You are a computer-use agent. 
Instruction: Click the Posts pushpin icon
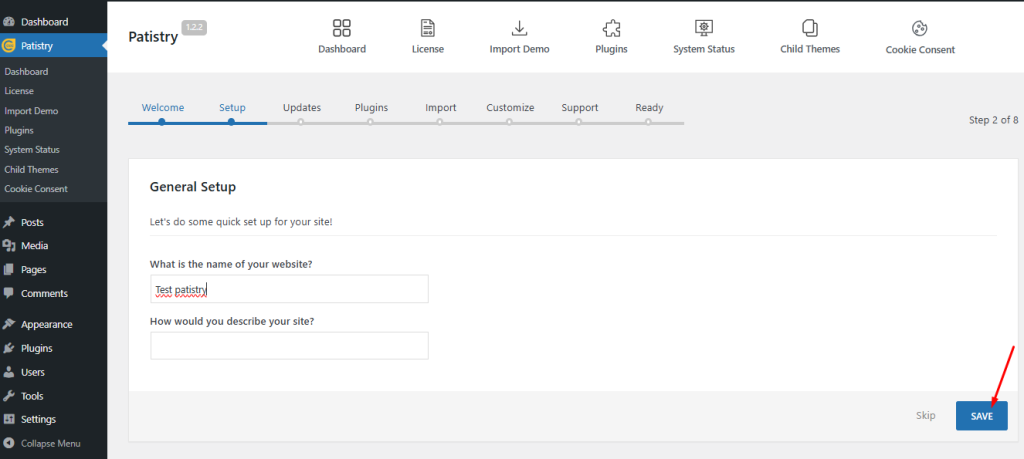(x=9, y=223)
